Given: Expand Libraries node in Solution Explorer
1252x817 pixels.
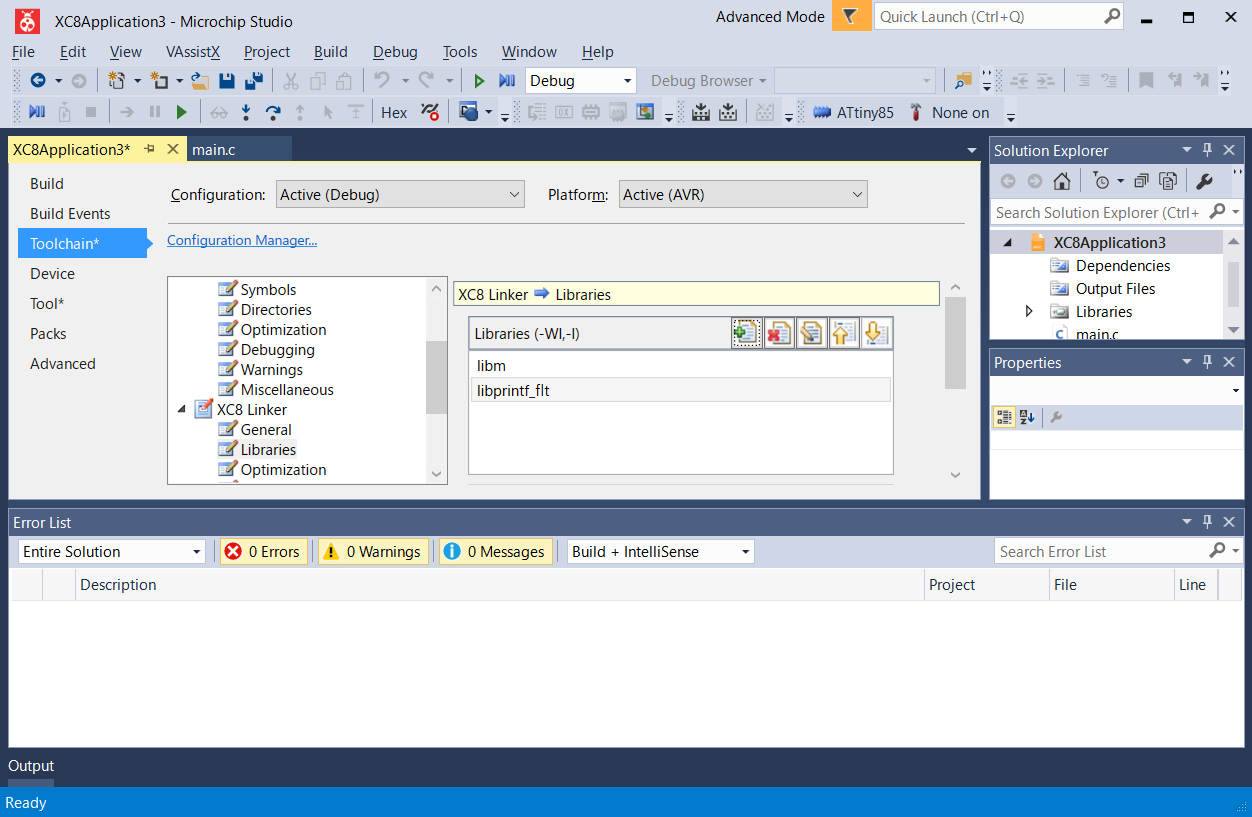Looking at the screenshot, I should (x=1029, y=311).
